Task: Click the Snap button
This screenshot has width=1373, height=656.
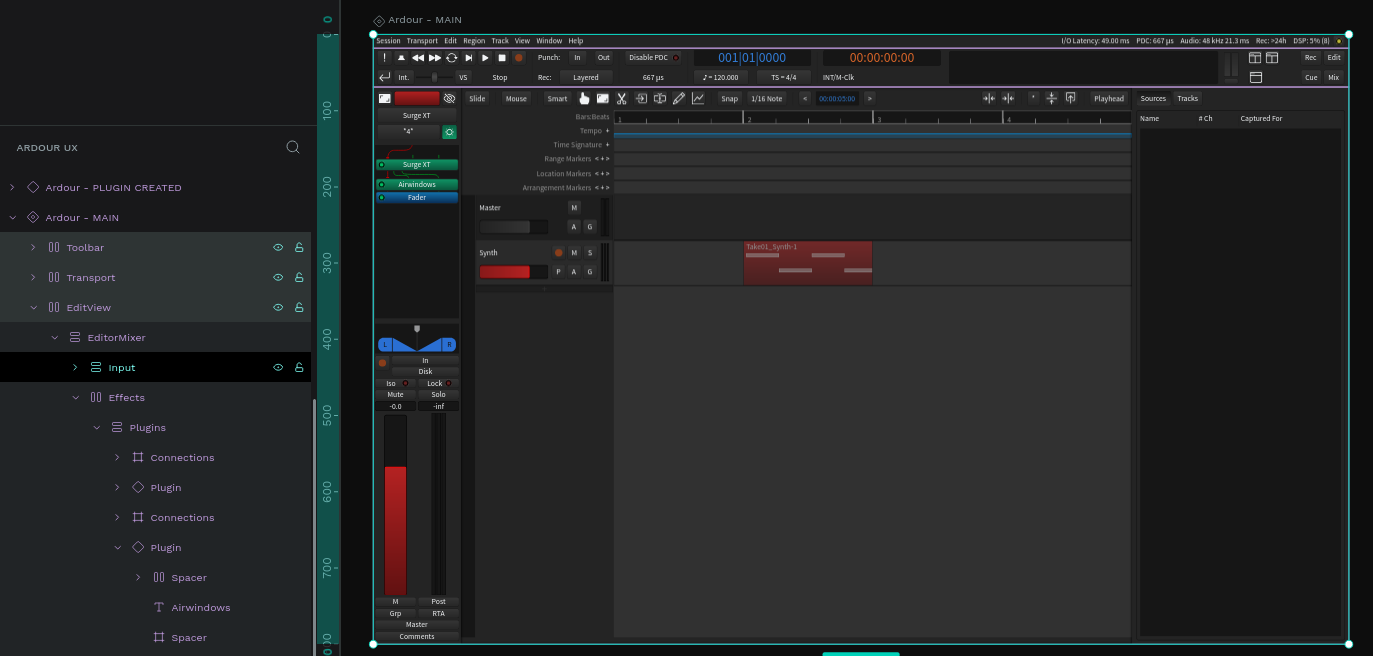Action: pos(730,98)
